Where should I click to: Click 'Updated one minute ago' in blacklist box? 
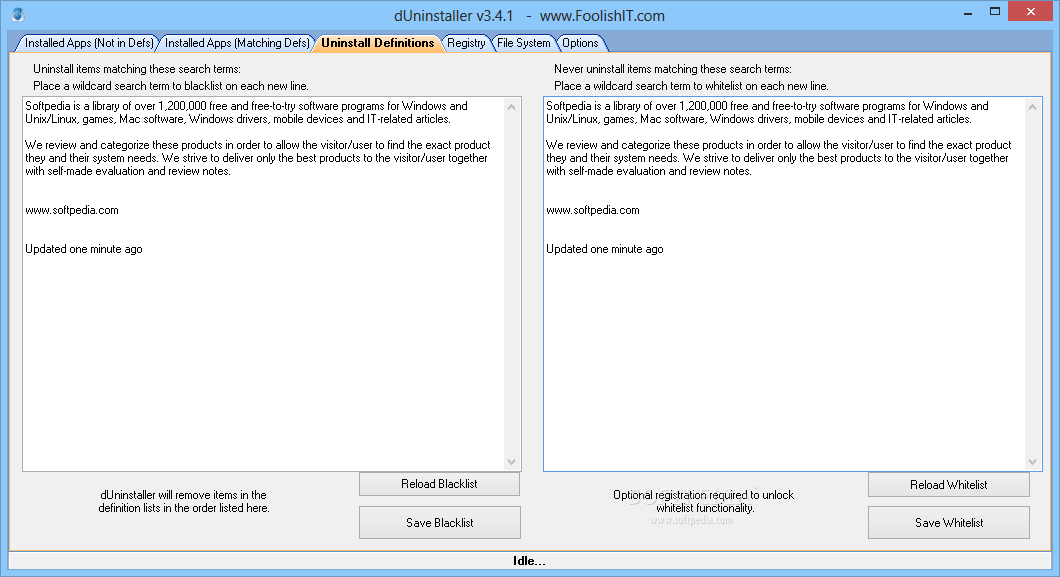84,249
